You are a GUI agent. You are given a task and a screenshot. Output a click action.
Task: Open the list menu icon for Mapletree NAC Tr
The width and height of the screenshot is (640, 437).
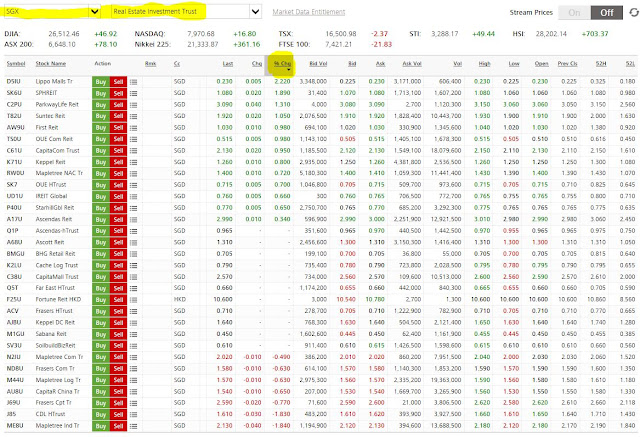pos(133,173)
